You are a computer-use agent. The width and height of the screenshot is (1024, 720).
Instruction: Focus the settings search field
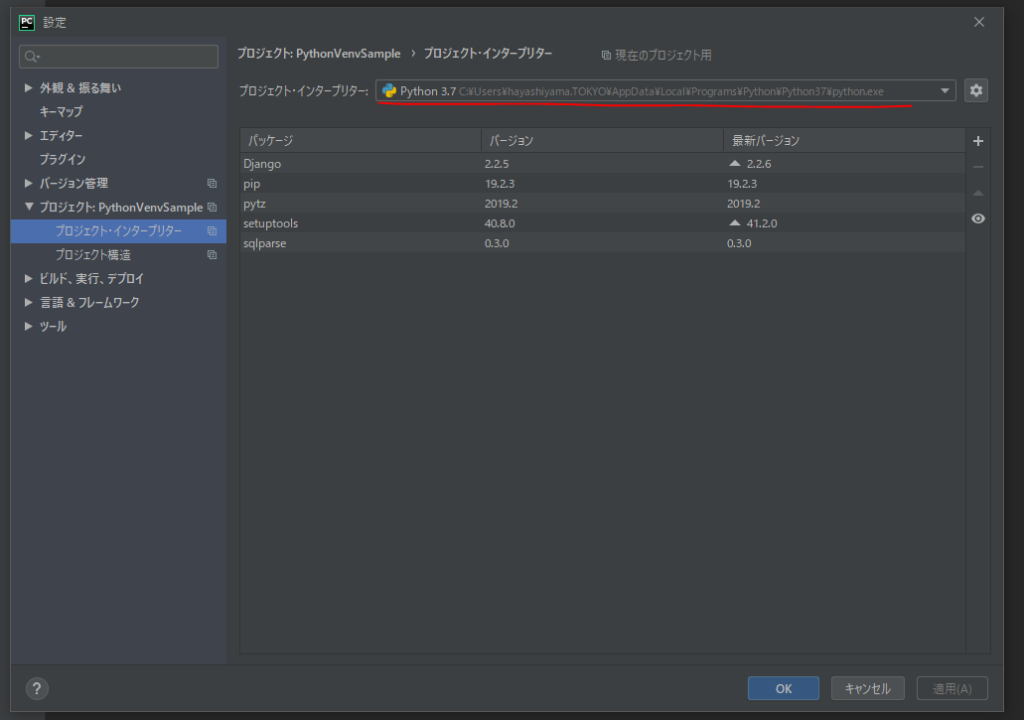point(119,57)
